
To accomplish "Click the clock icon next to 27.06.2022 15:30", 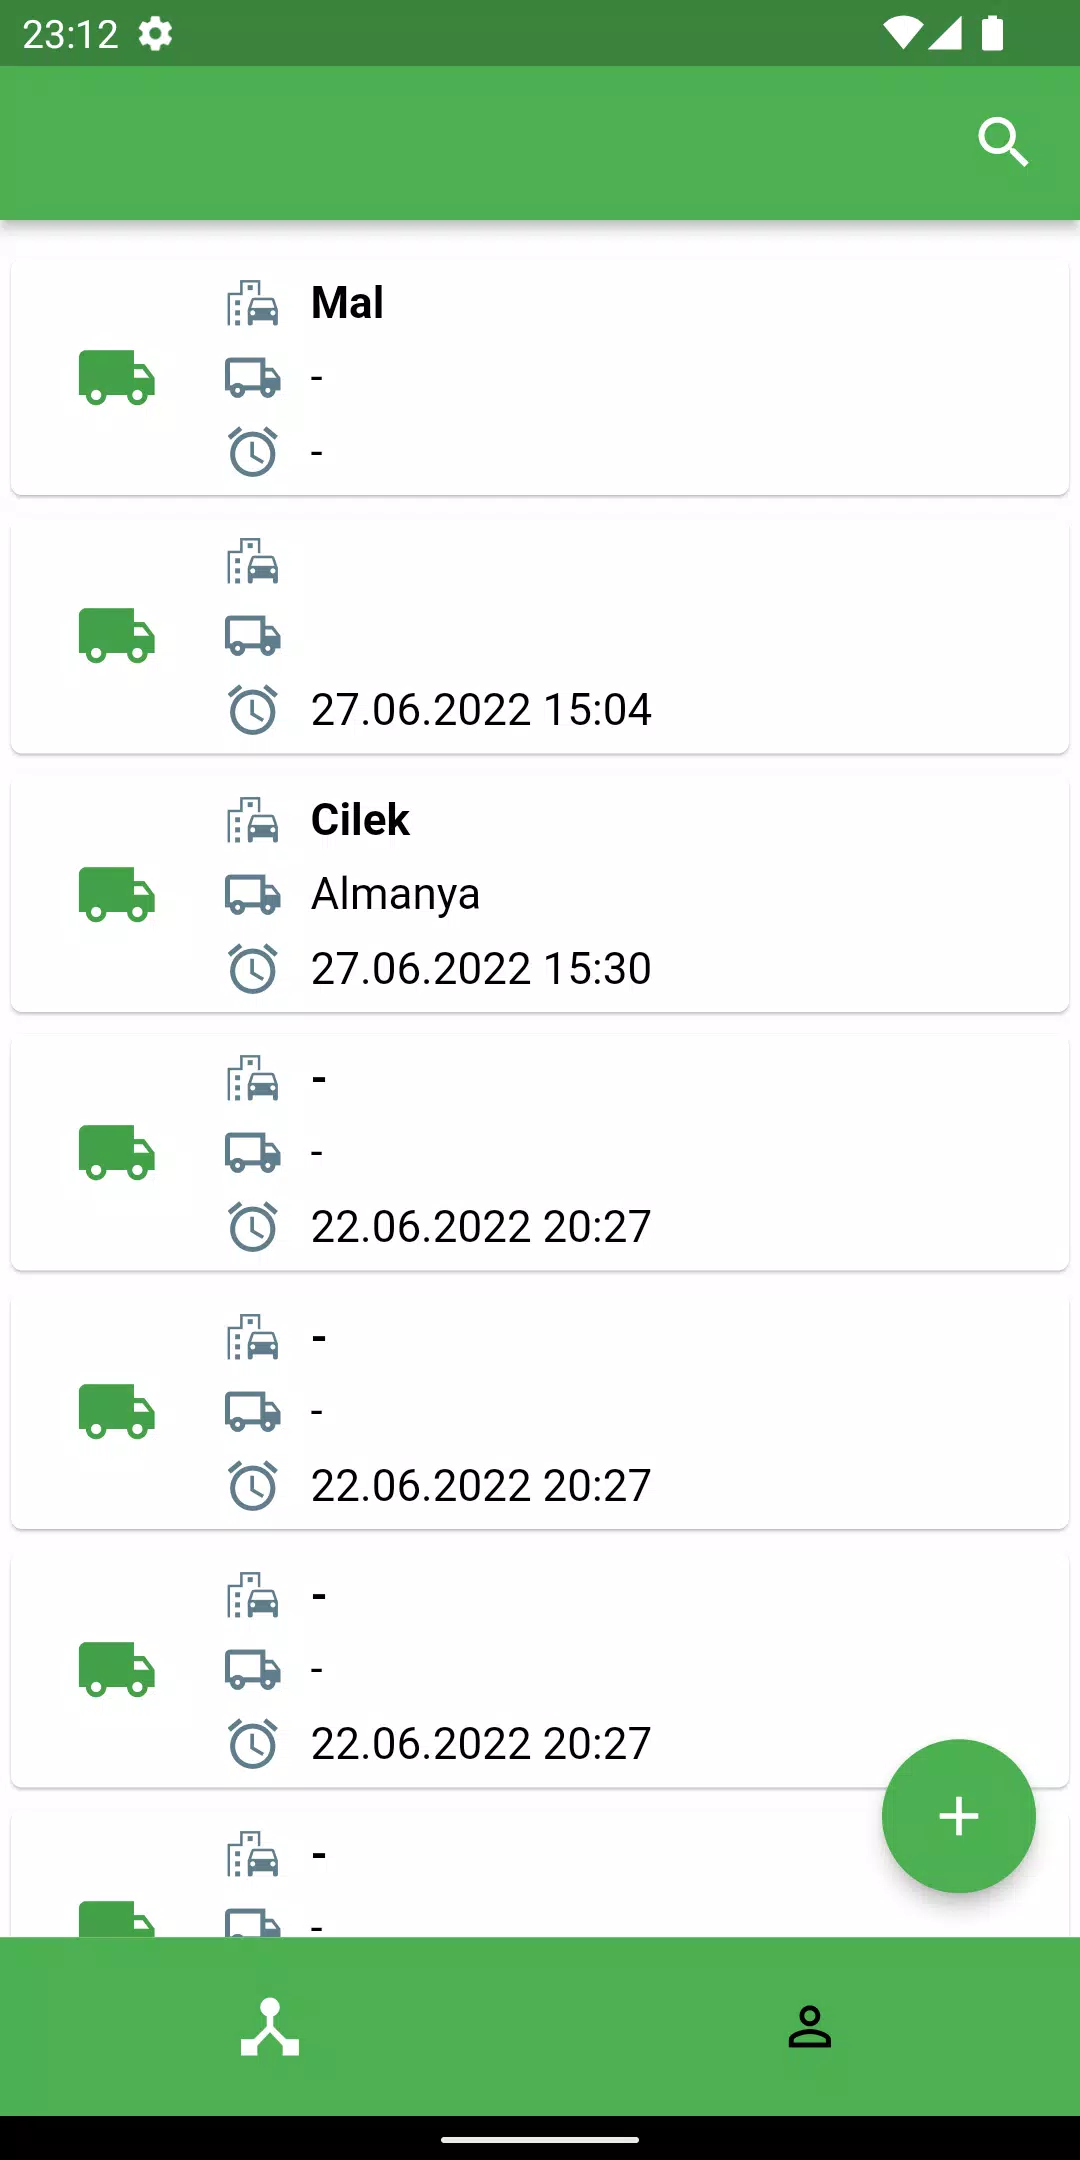I will [252, 969].
